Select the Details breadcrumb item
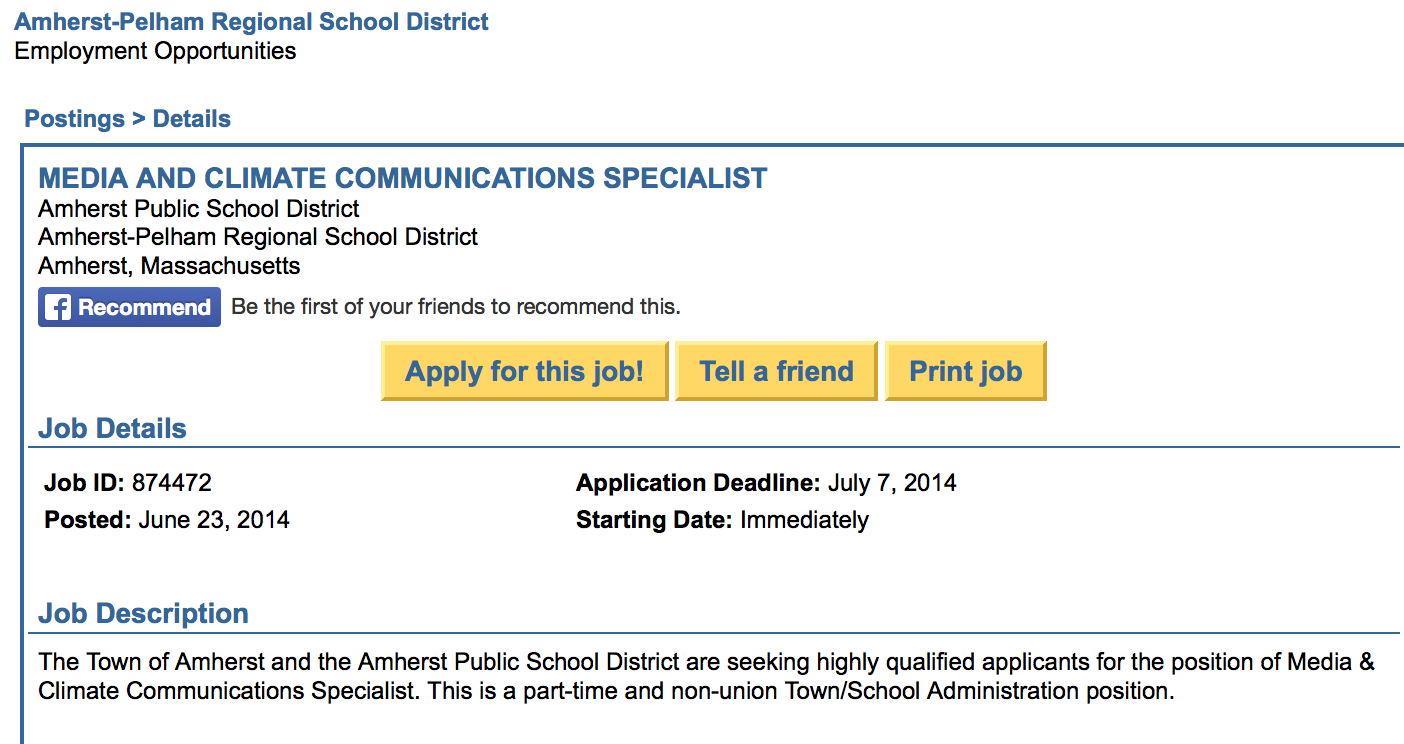This screenshot has height=744, width=1404. pos(192,119)
